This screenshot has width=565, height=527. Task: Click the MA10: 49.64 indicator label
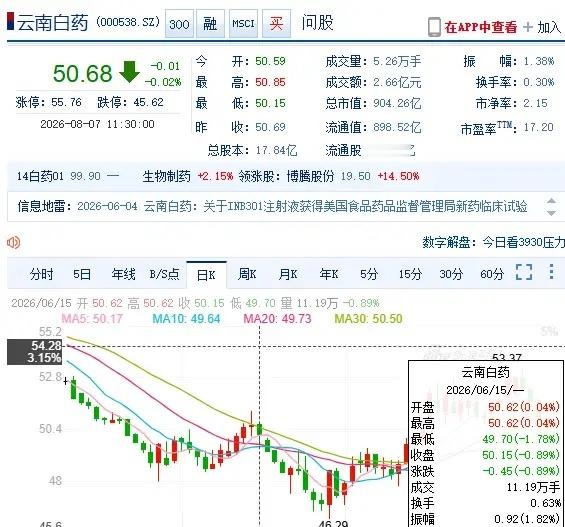pos(186,319)
